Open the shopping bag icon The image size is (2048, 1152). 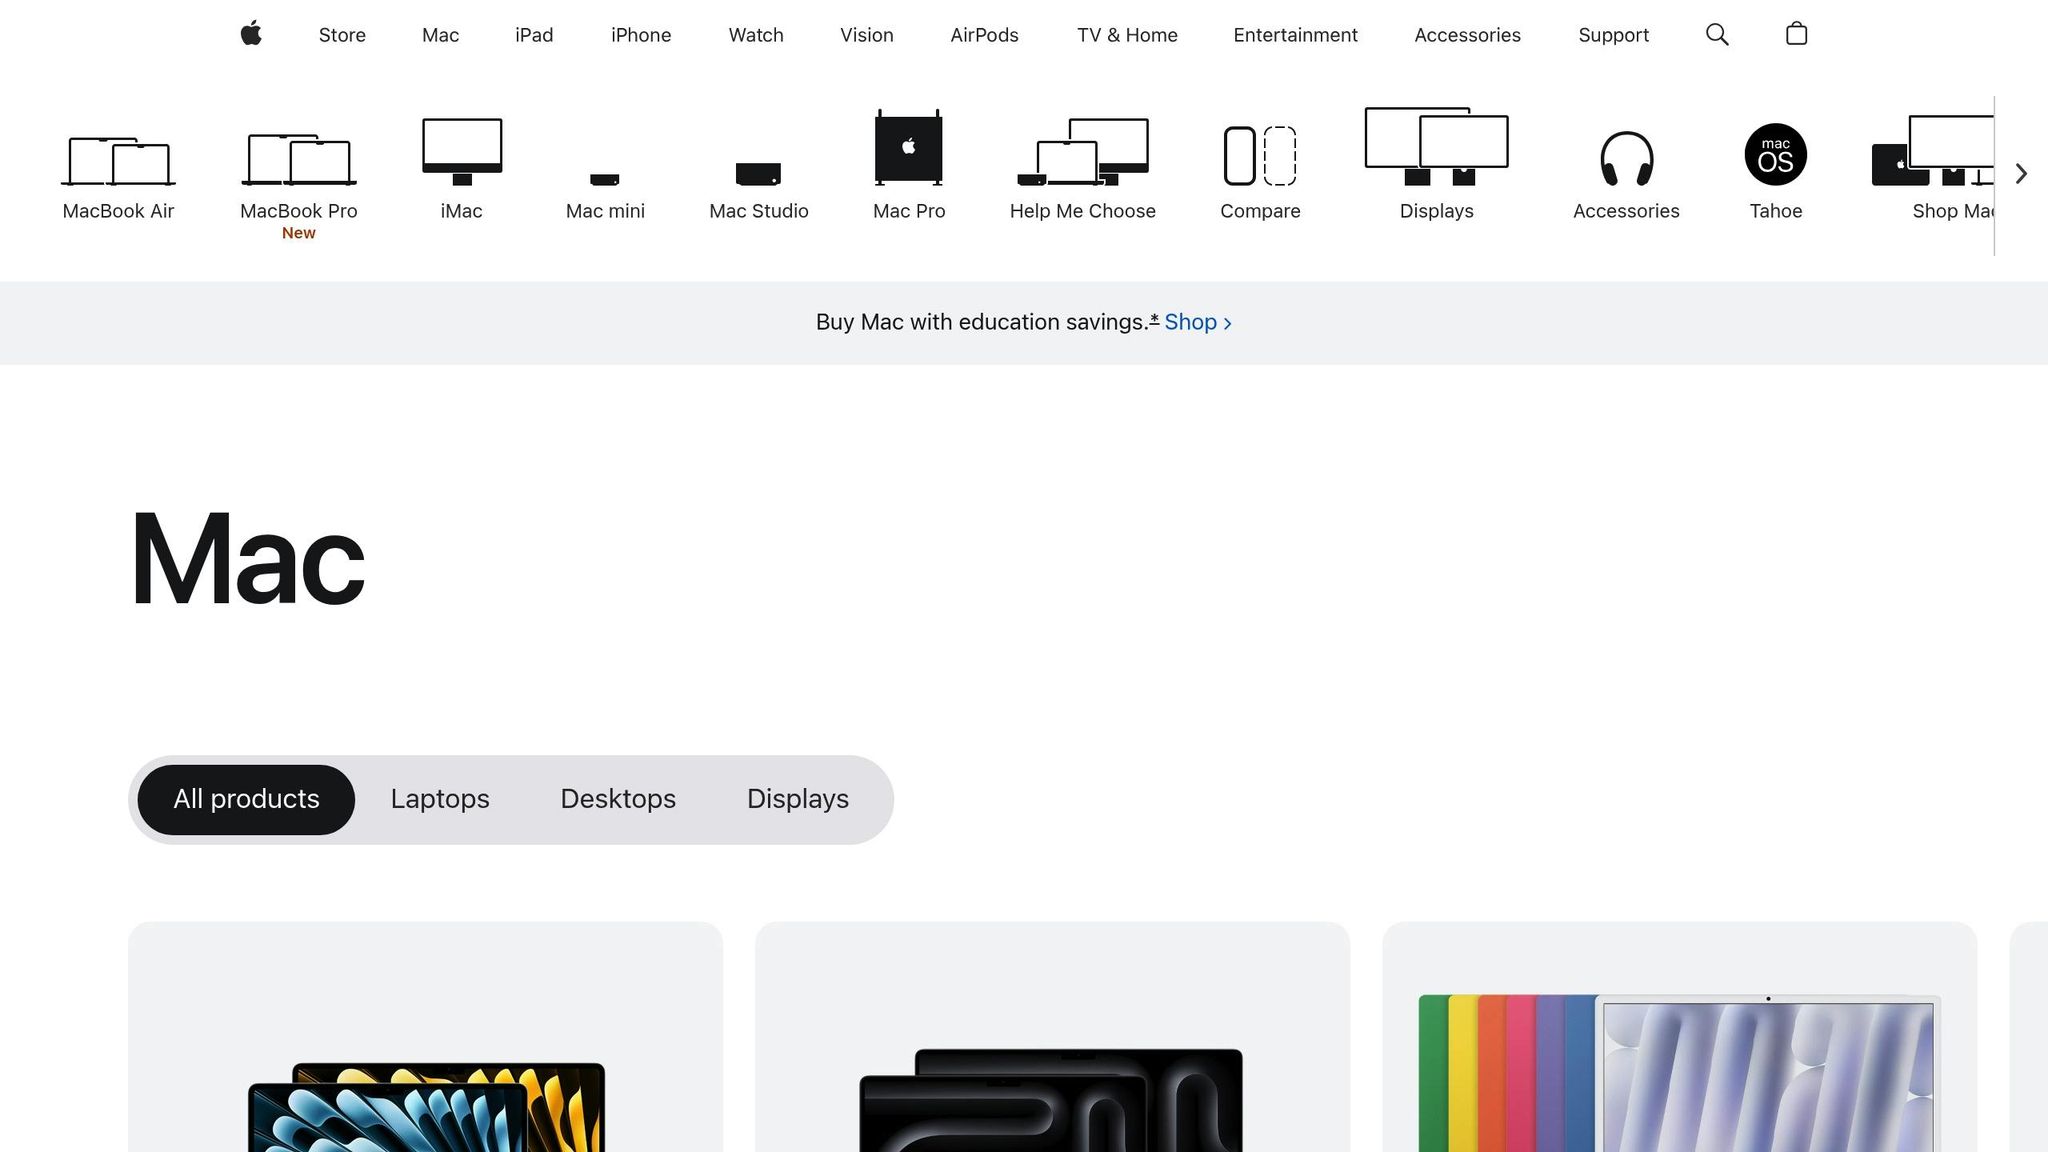pos(1796,34)
